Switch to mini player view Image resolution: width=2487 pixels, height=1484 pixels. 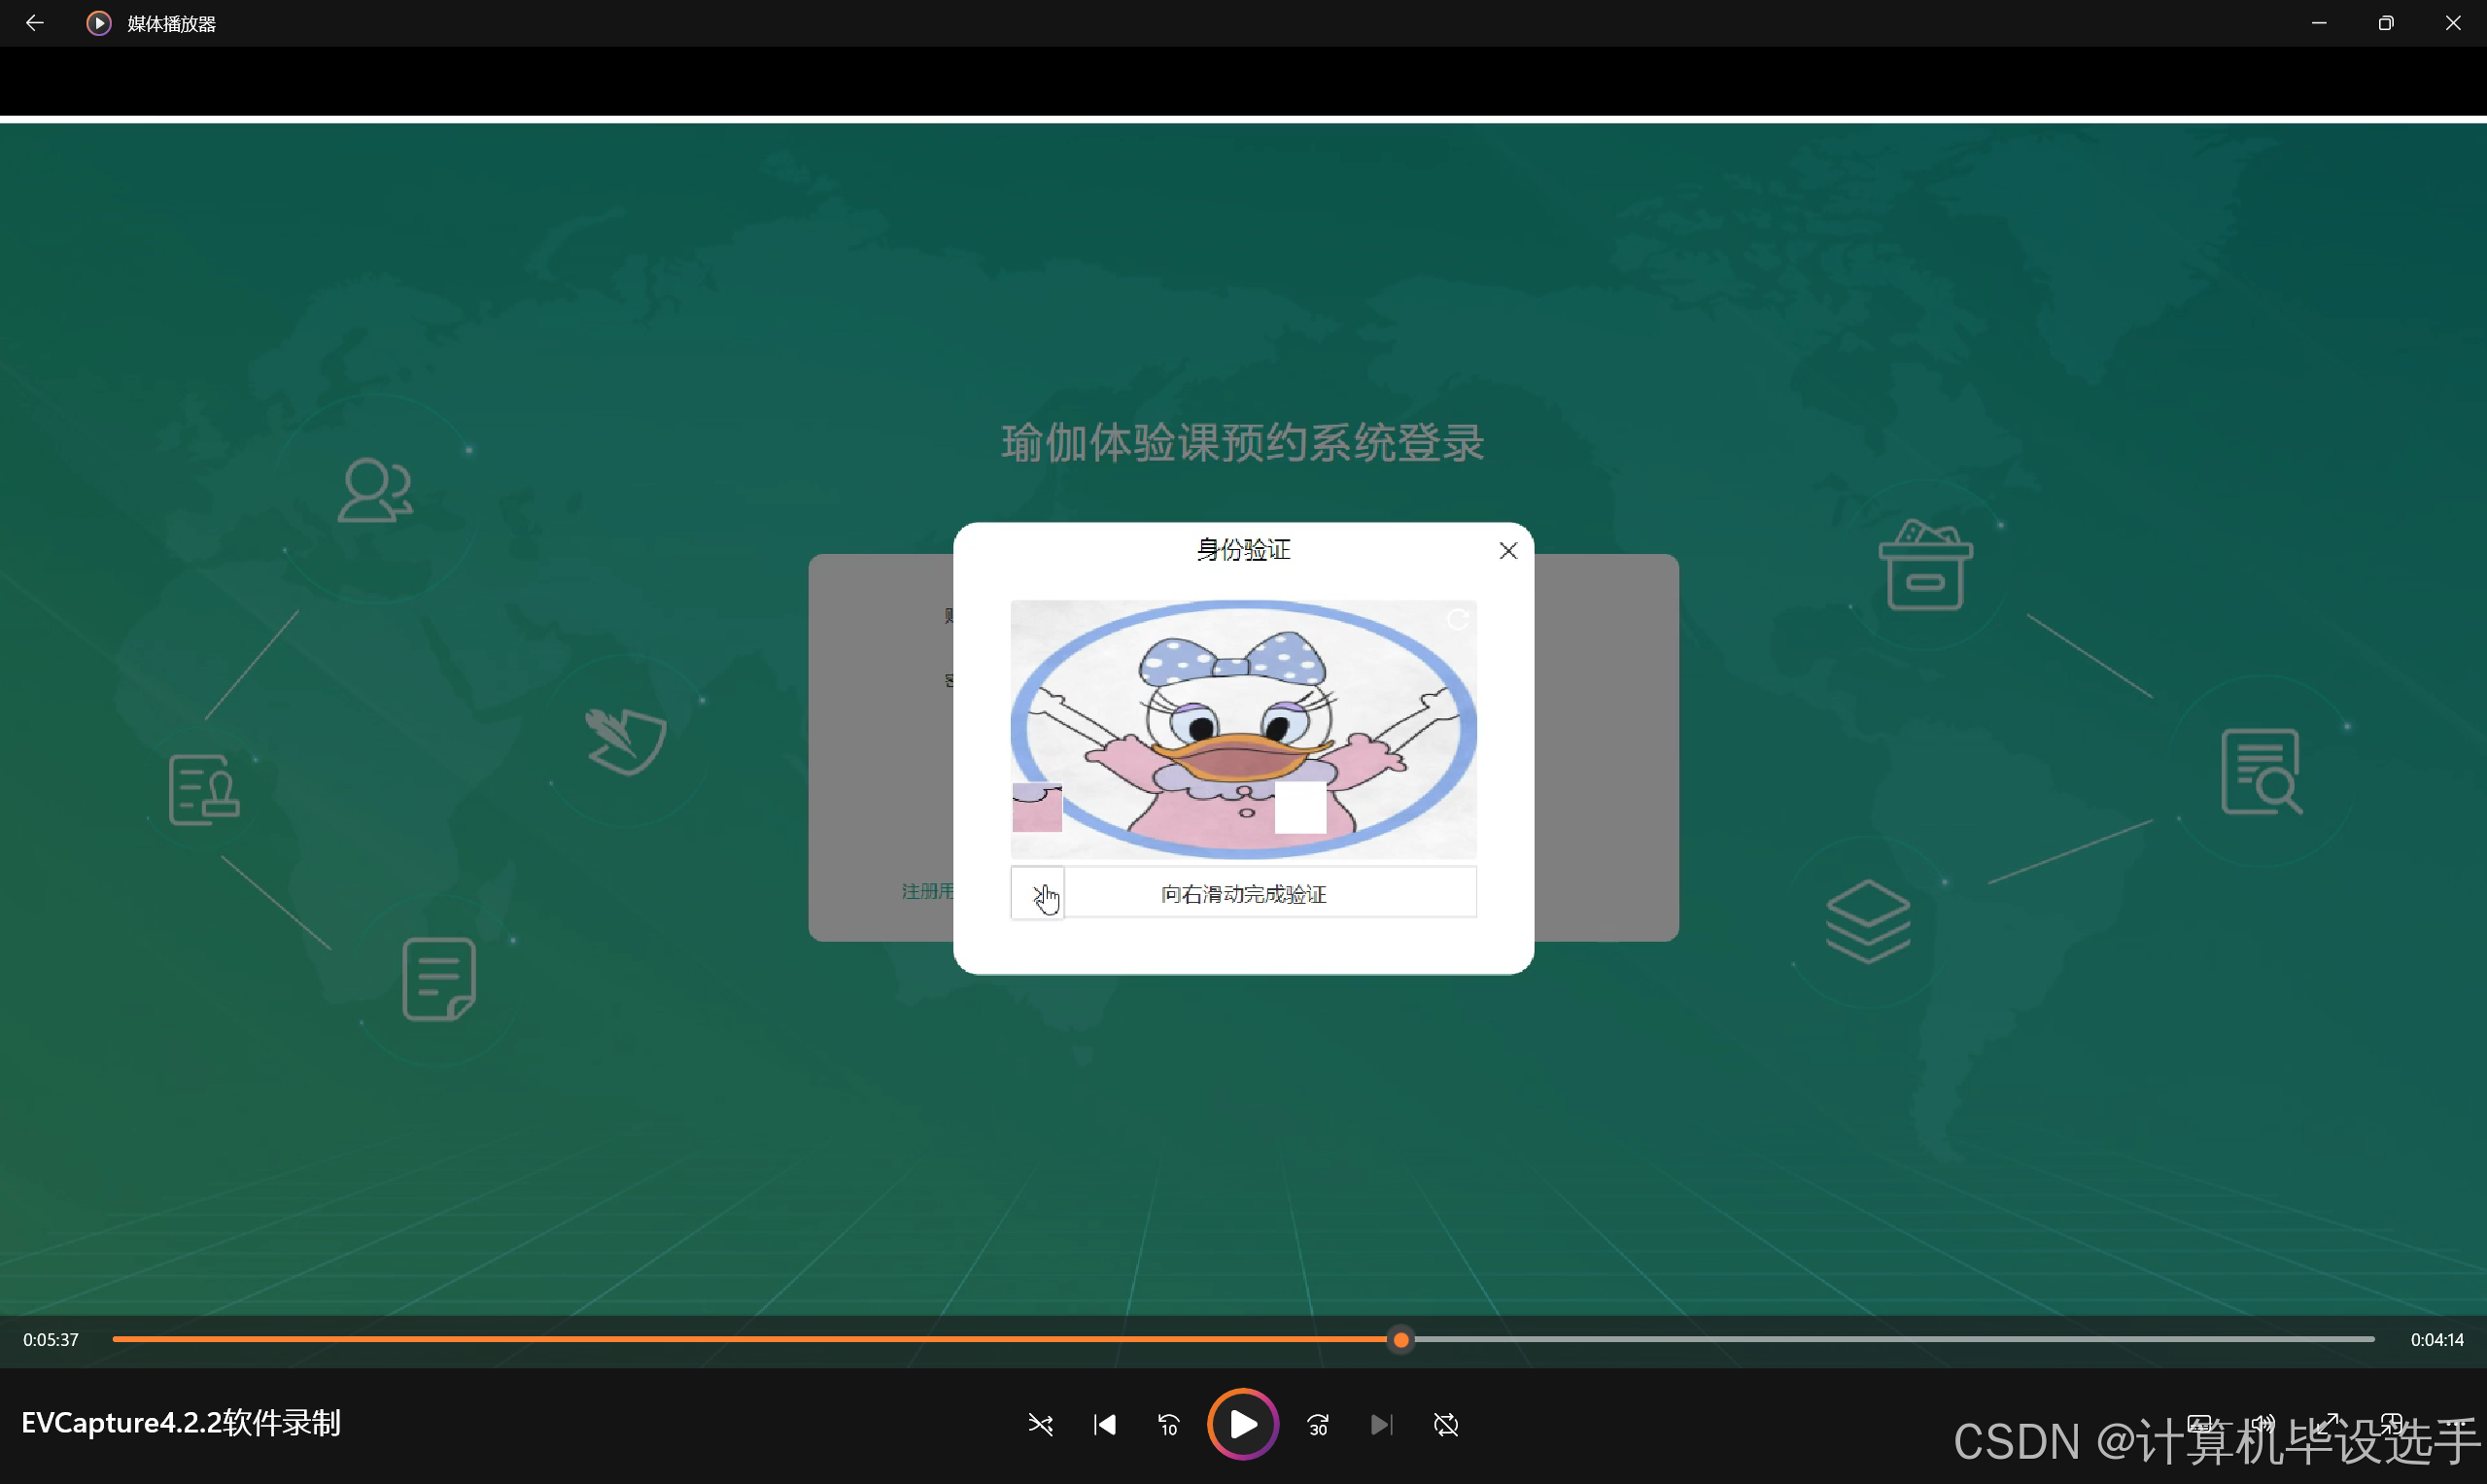[2391, 1422]
